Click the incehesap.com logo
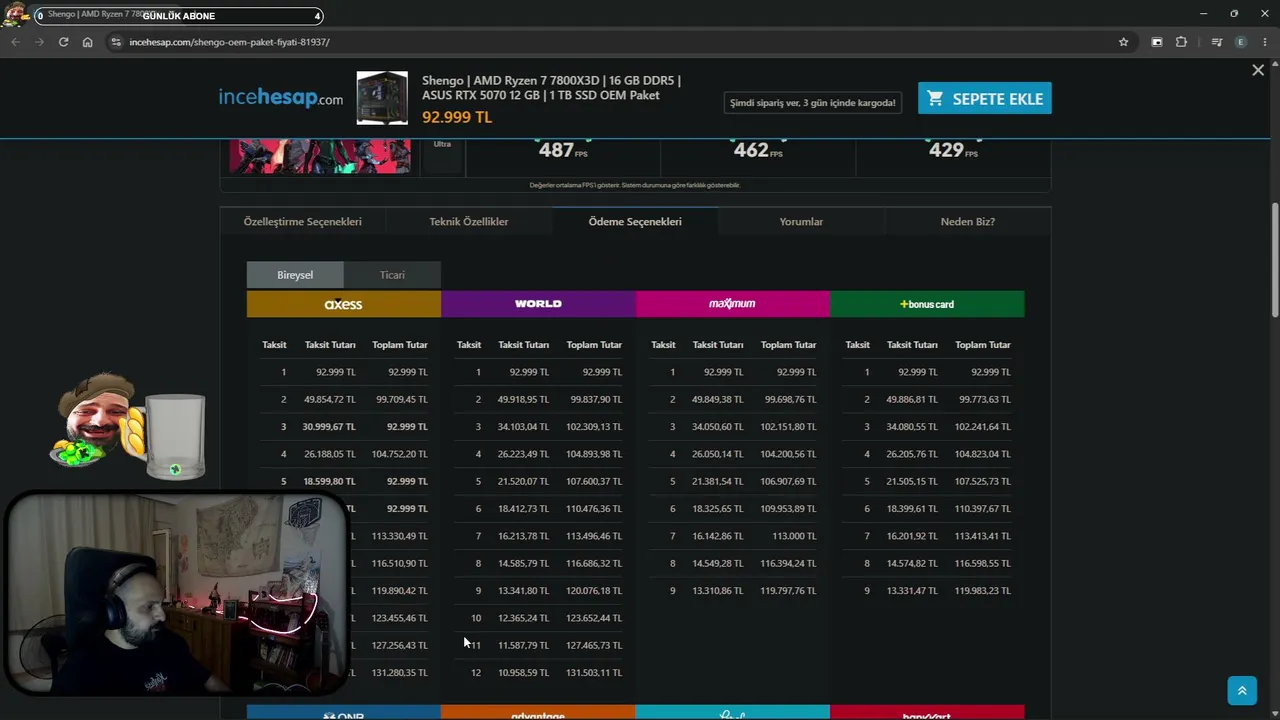Image resolution: width=1280 pixels, height=720 pixels. click(281, 98)
